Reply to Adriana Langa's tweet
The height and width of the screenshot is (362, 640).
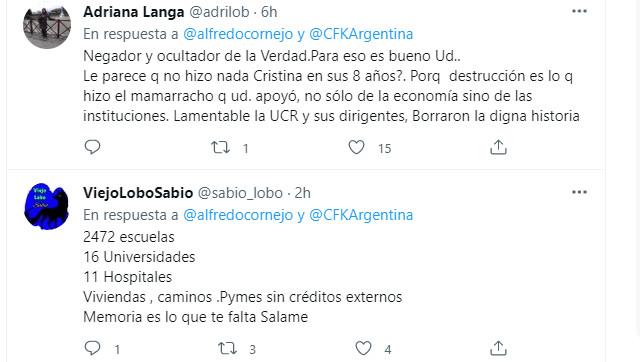(92, 147)
